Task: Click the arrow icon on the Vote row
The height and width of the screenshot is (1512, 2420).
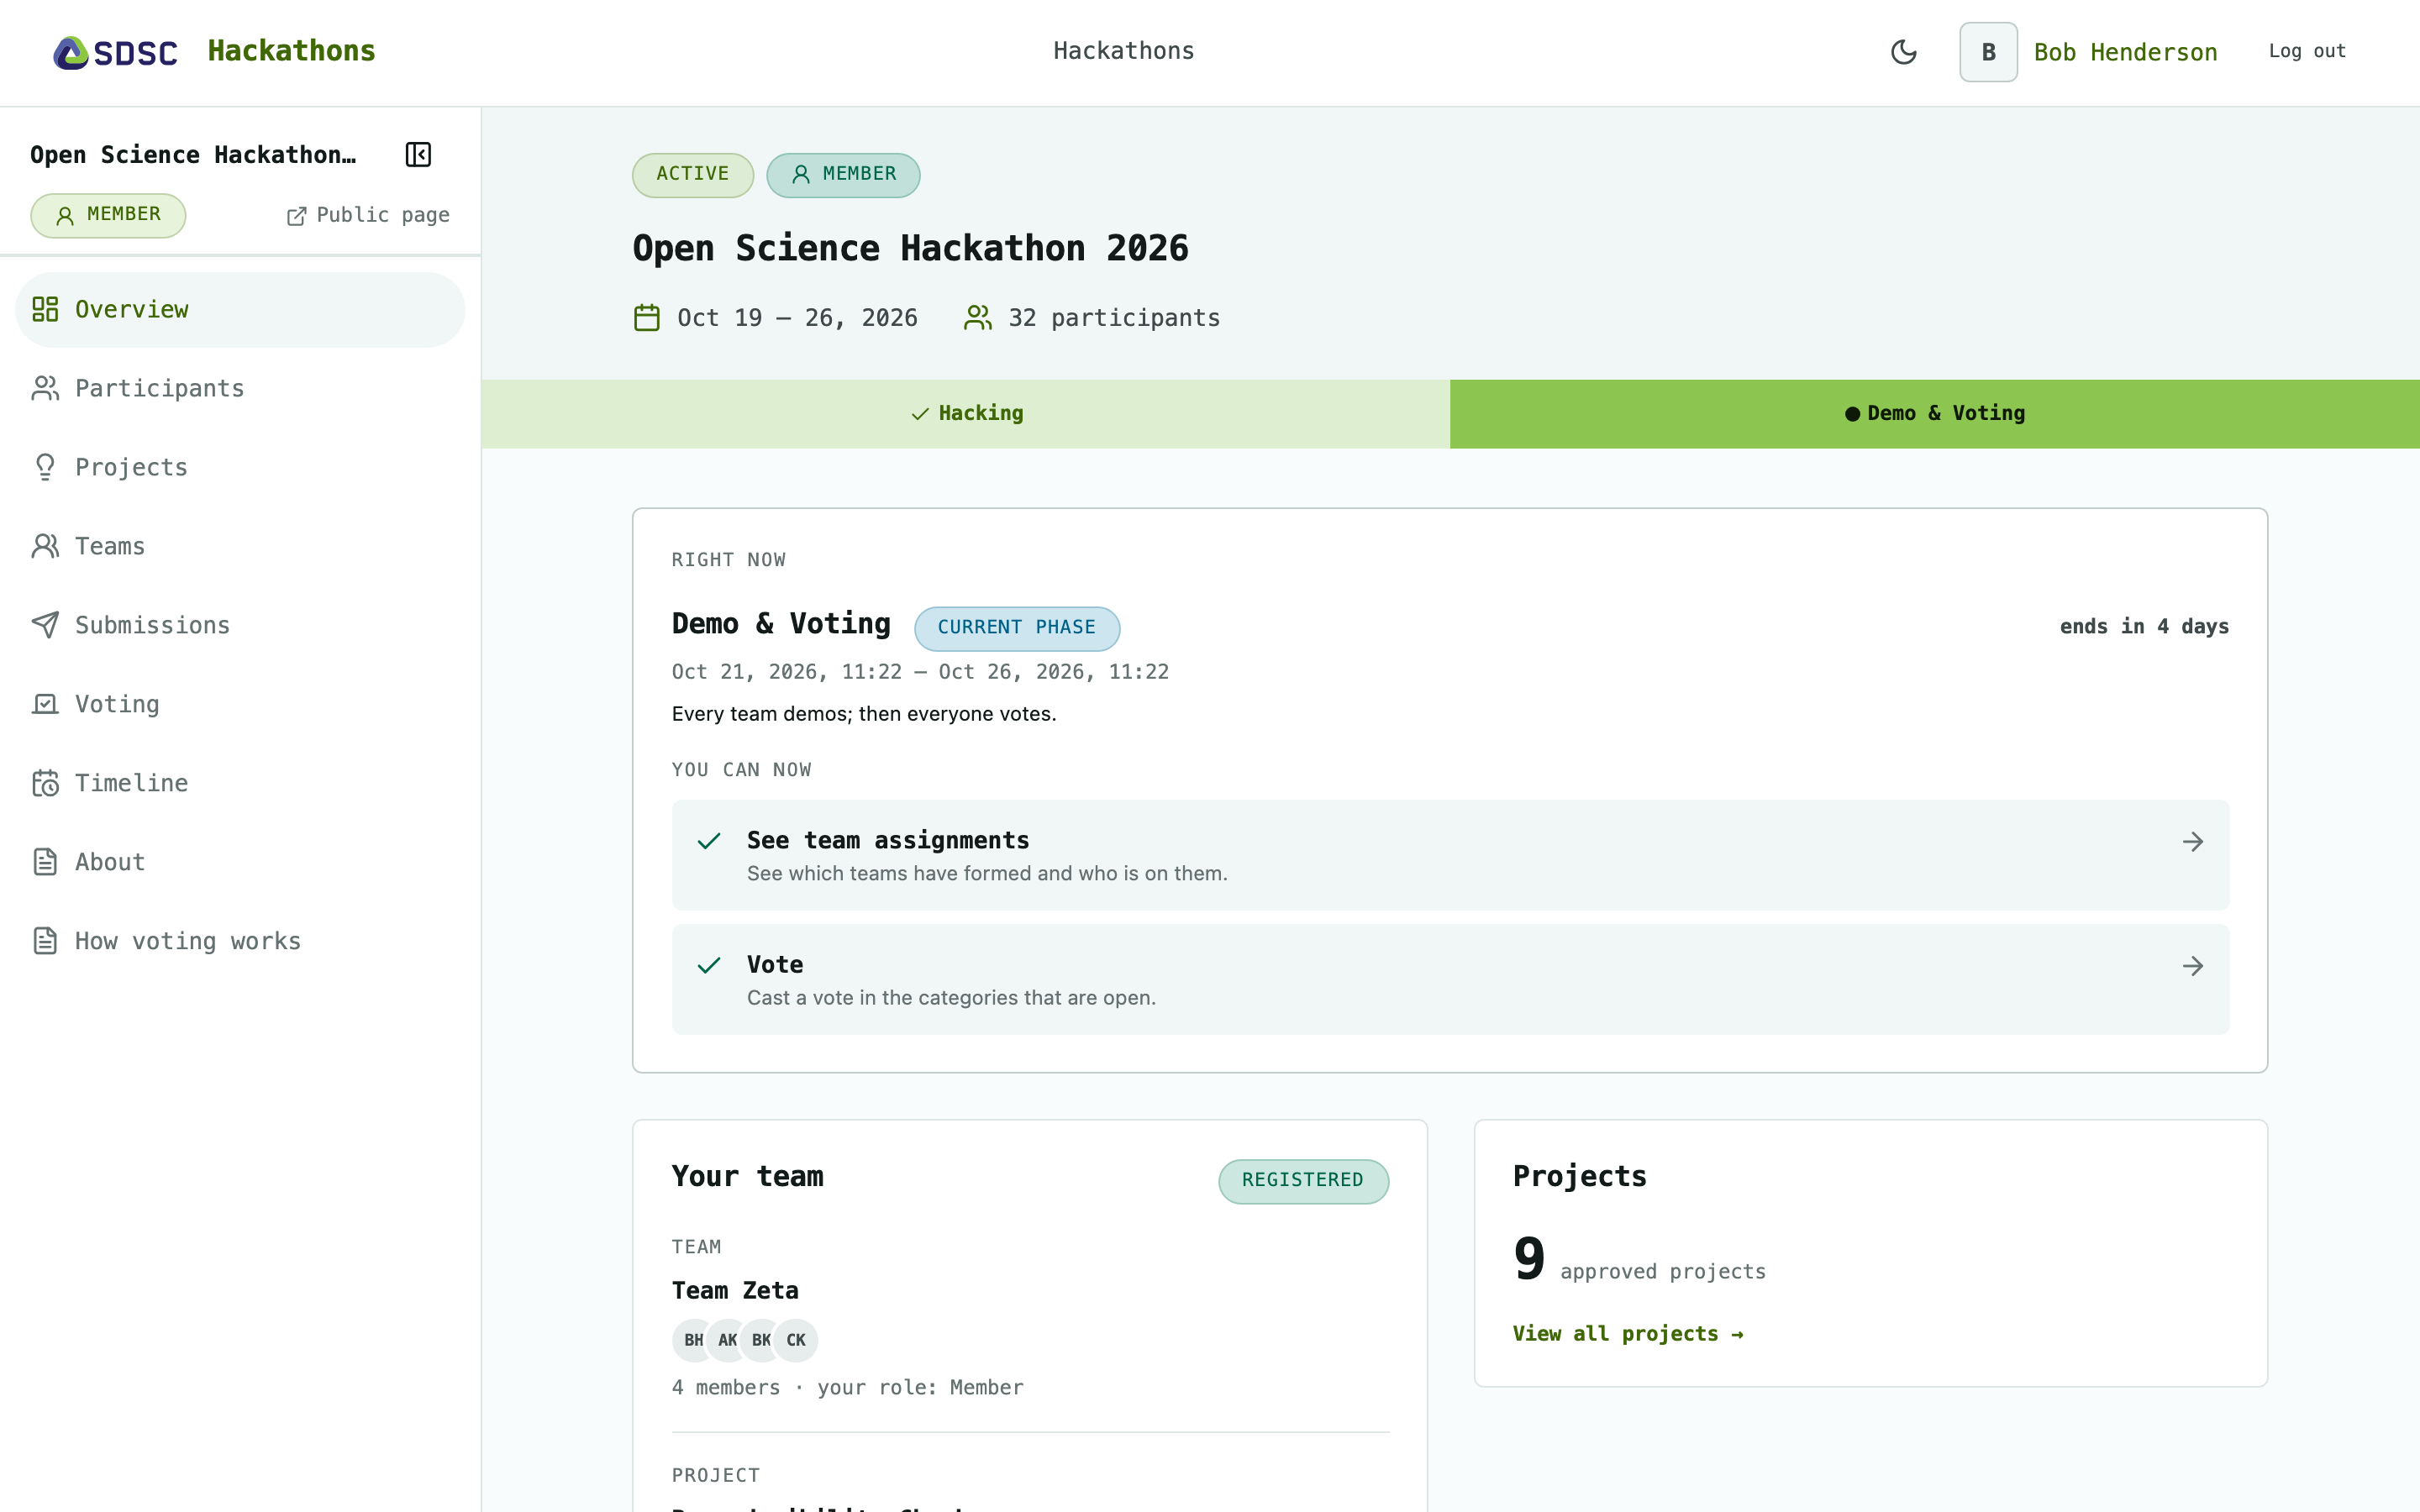Action: click(2192, 966)
